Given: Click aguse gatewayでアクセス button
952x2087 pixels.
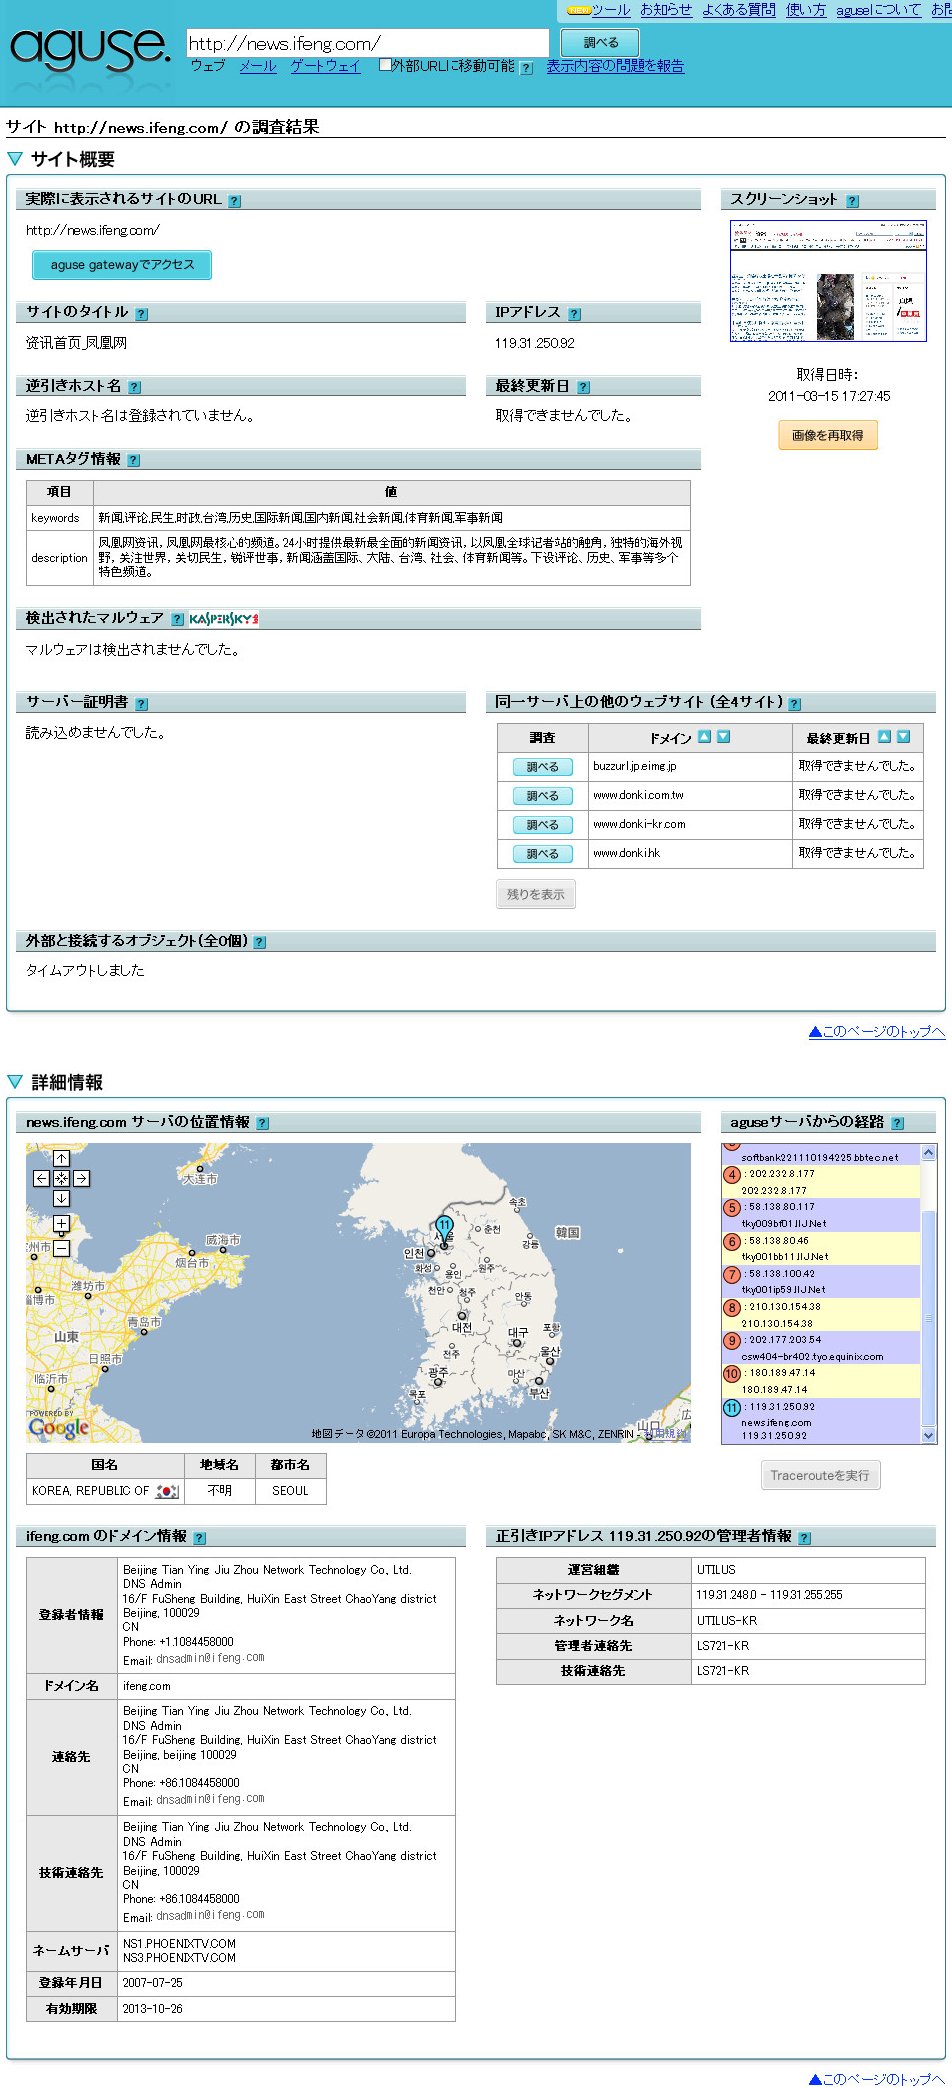Looking at the screenshot, I should tap(122, 265).
